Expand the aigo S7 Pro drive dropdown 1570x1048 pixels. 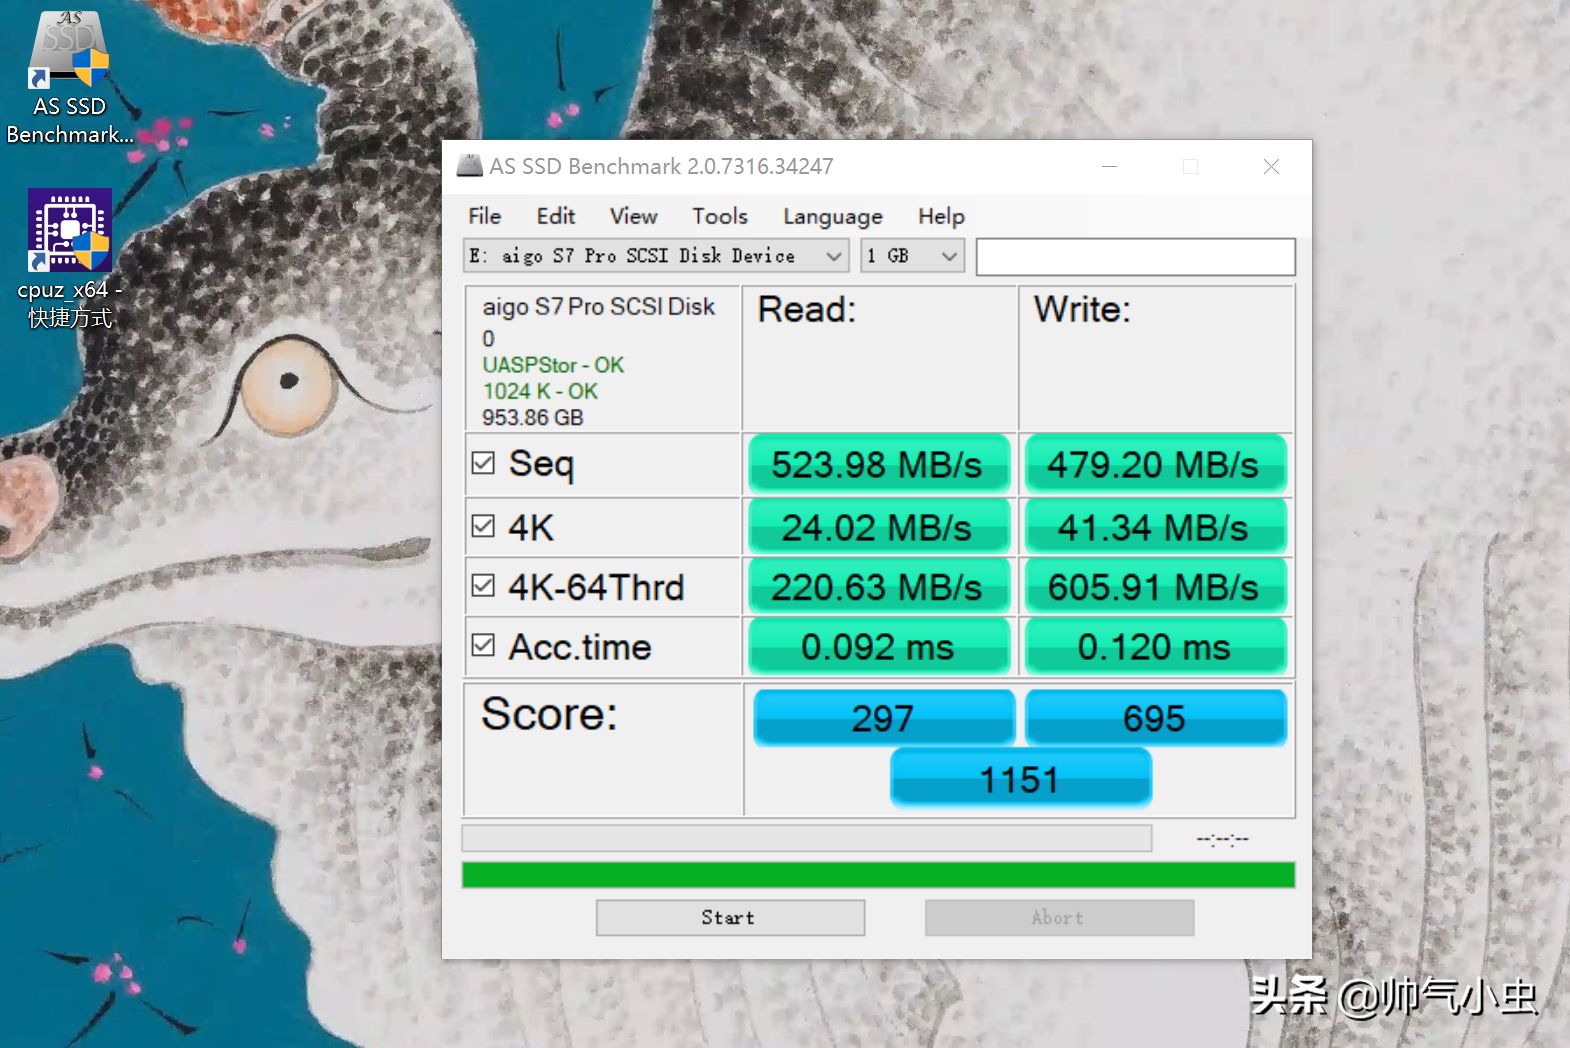coord(656,256)
